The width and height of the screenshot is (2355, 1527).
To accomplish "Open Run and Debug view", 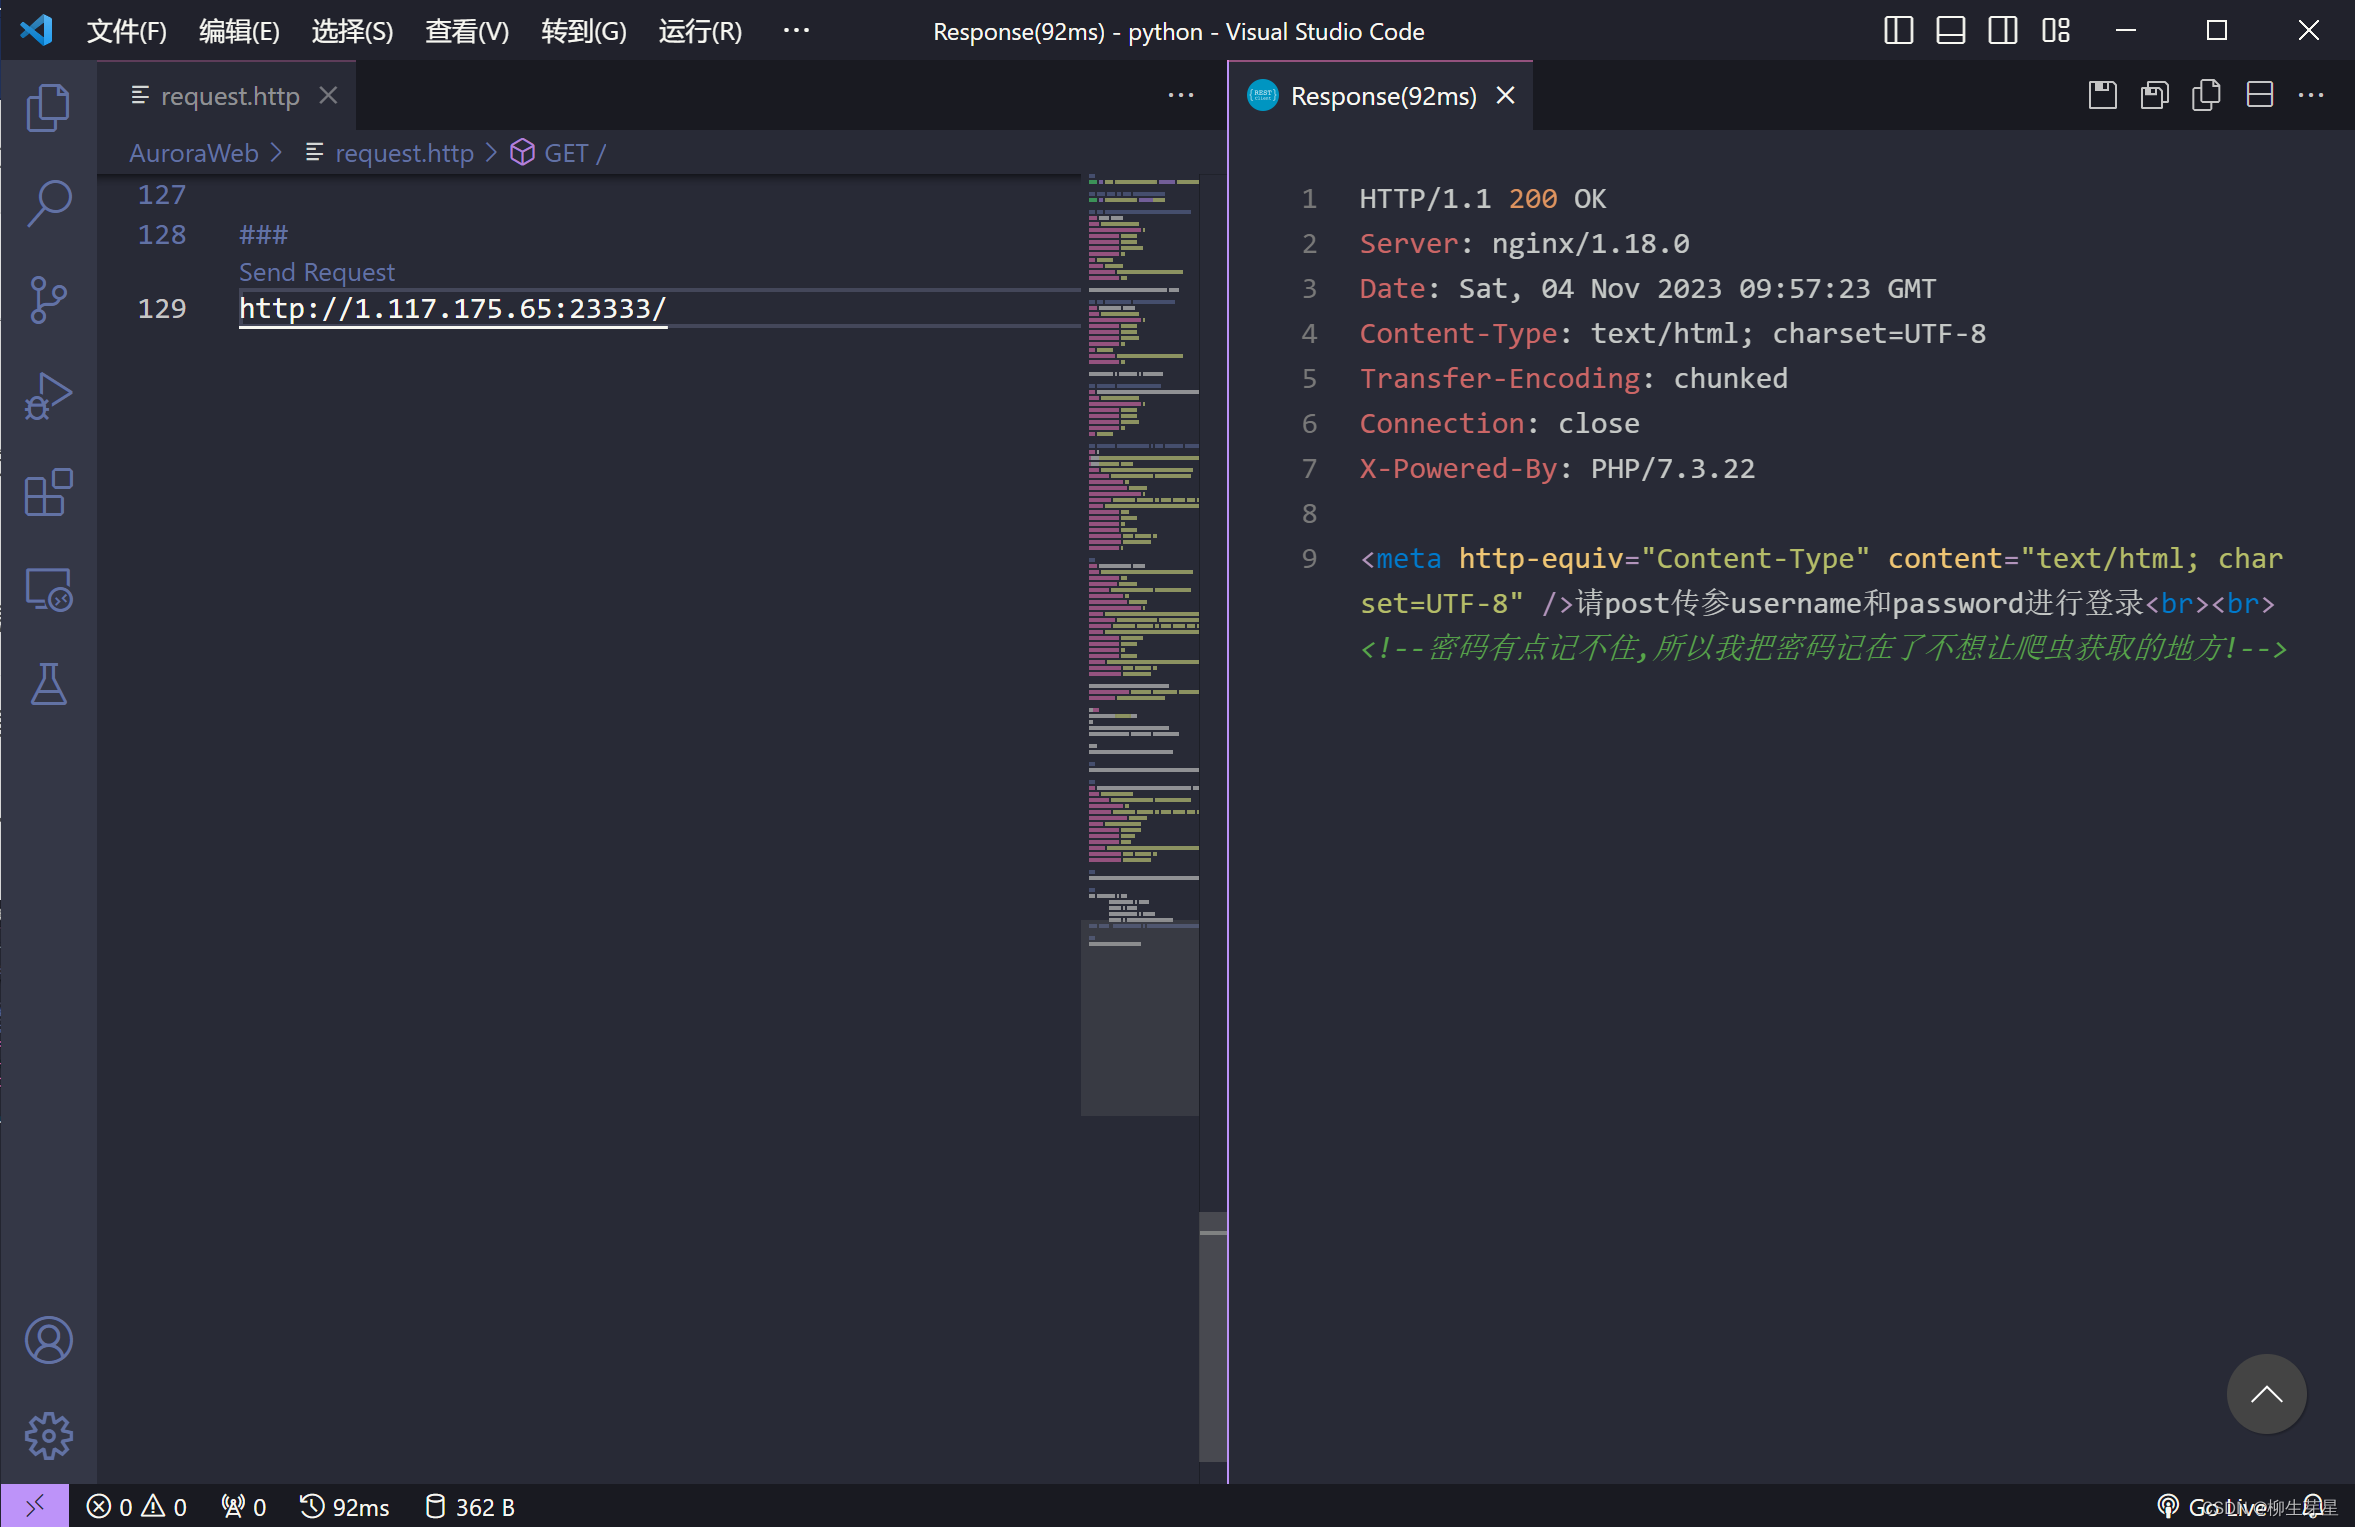I will 48,396.
